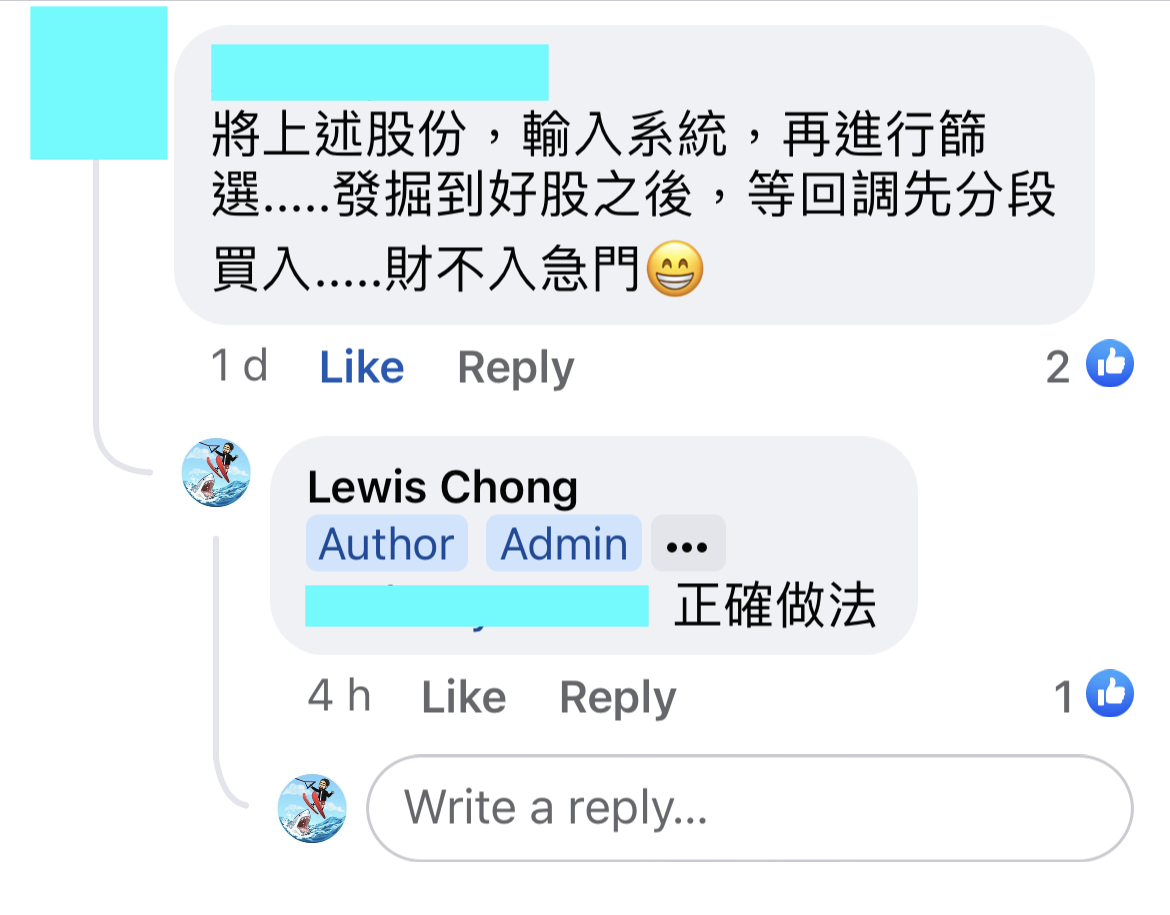This screenshot has width=1170, height=915.
Task: Click Reply under Lewis Chong's comment
Action: (618, 698)
